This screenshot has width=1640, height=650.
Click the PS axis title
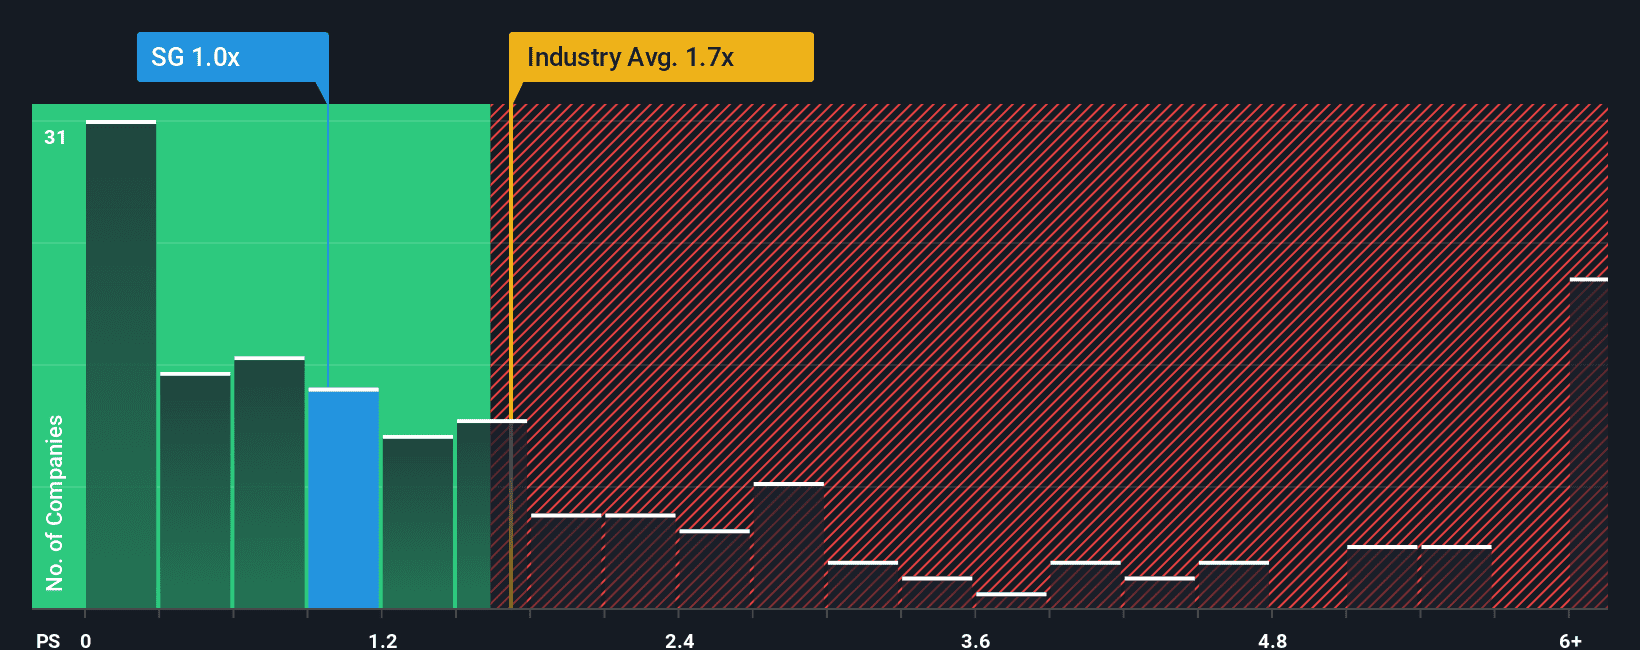coord(48,640)
